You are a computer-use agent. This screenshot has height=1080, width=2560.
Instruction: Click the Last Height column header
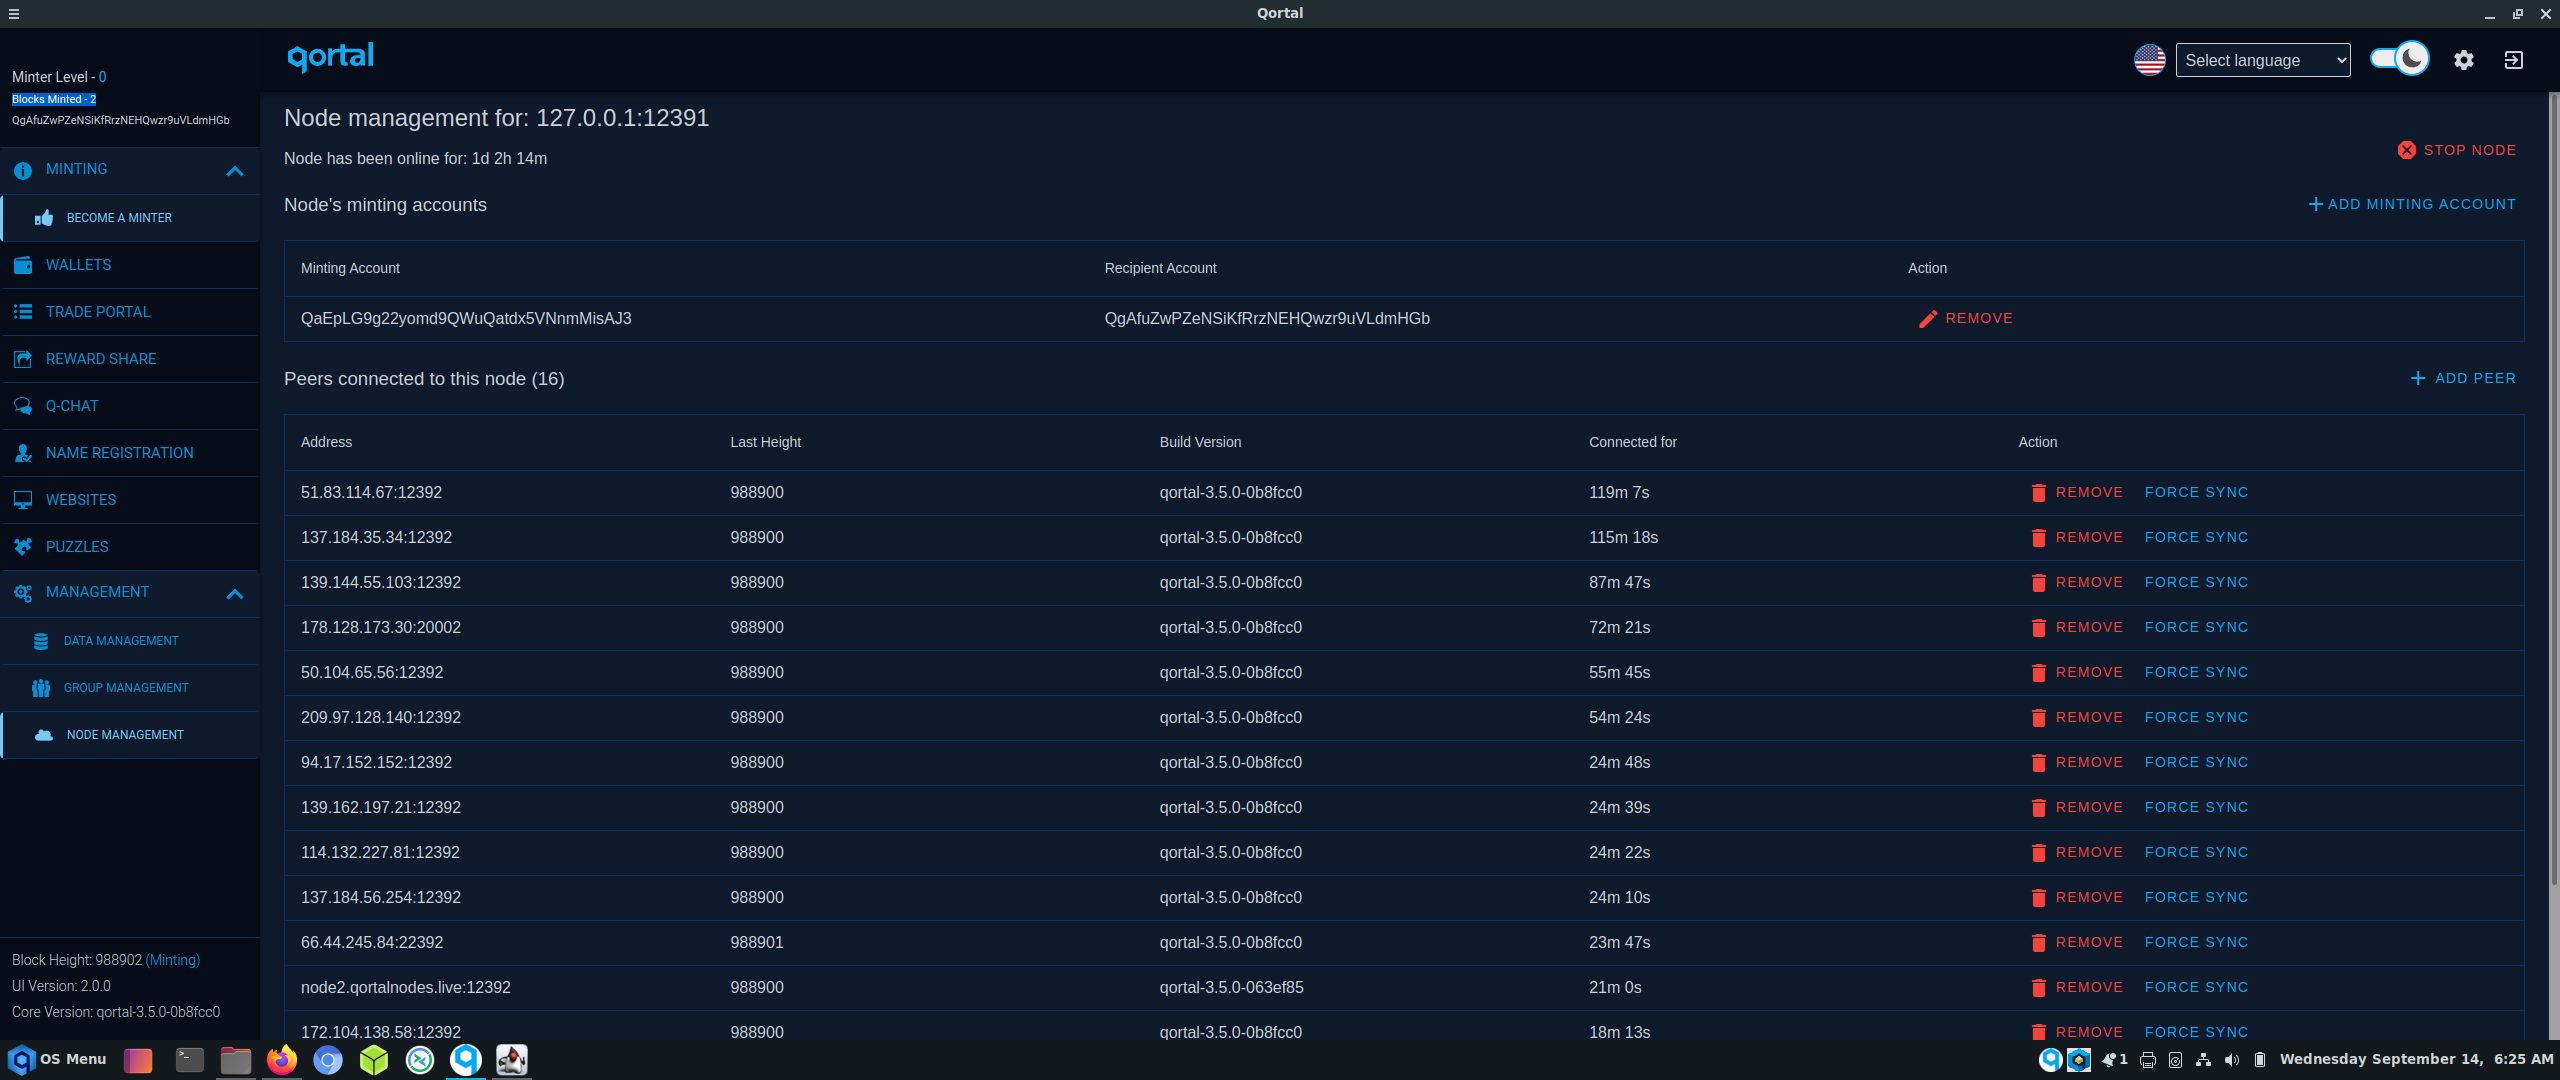coord(765,442)
